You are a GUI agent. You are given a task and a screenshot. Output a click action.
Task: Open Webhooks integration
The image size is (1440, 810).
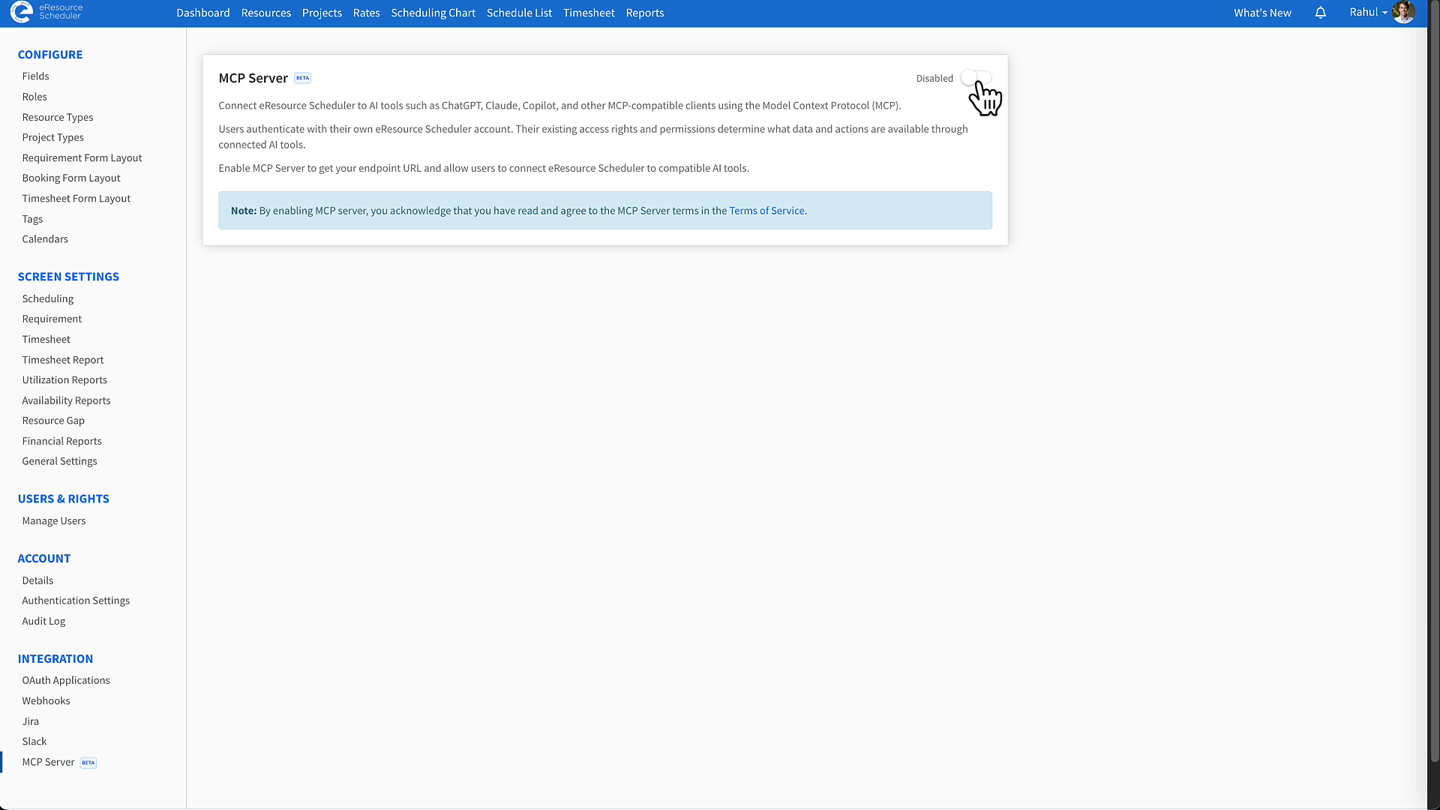46,701
